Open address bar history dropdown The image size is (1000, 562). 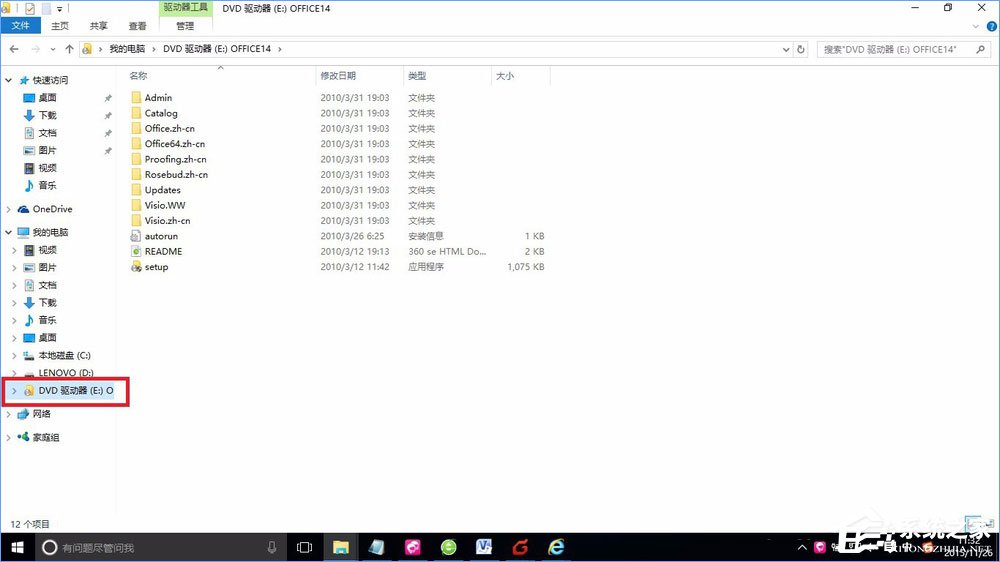786,49
